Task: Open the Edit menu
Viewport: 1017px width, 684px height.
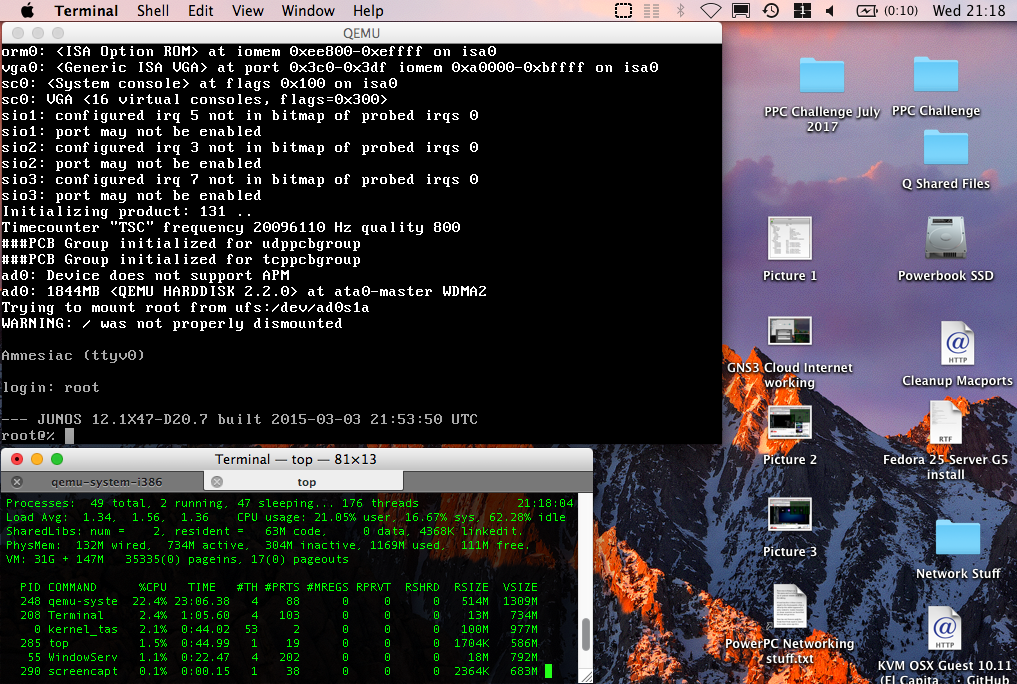Action: (200, 10)
